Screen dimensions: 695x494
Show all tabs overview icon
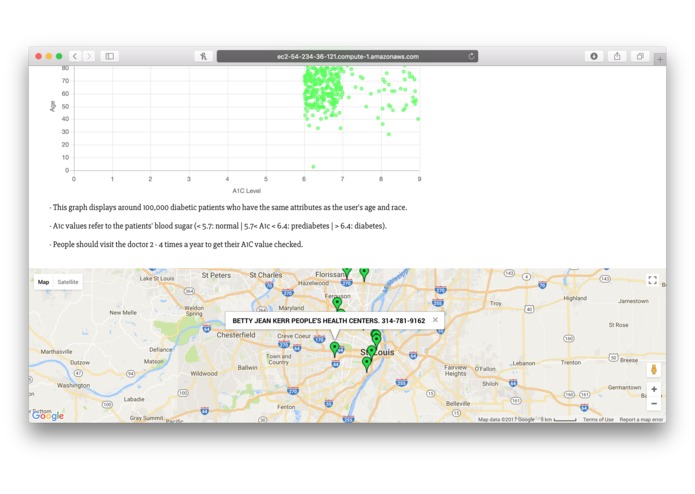(640, 56)
